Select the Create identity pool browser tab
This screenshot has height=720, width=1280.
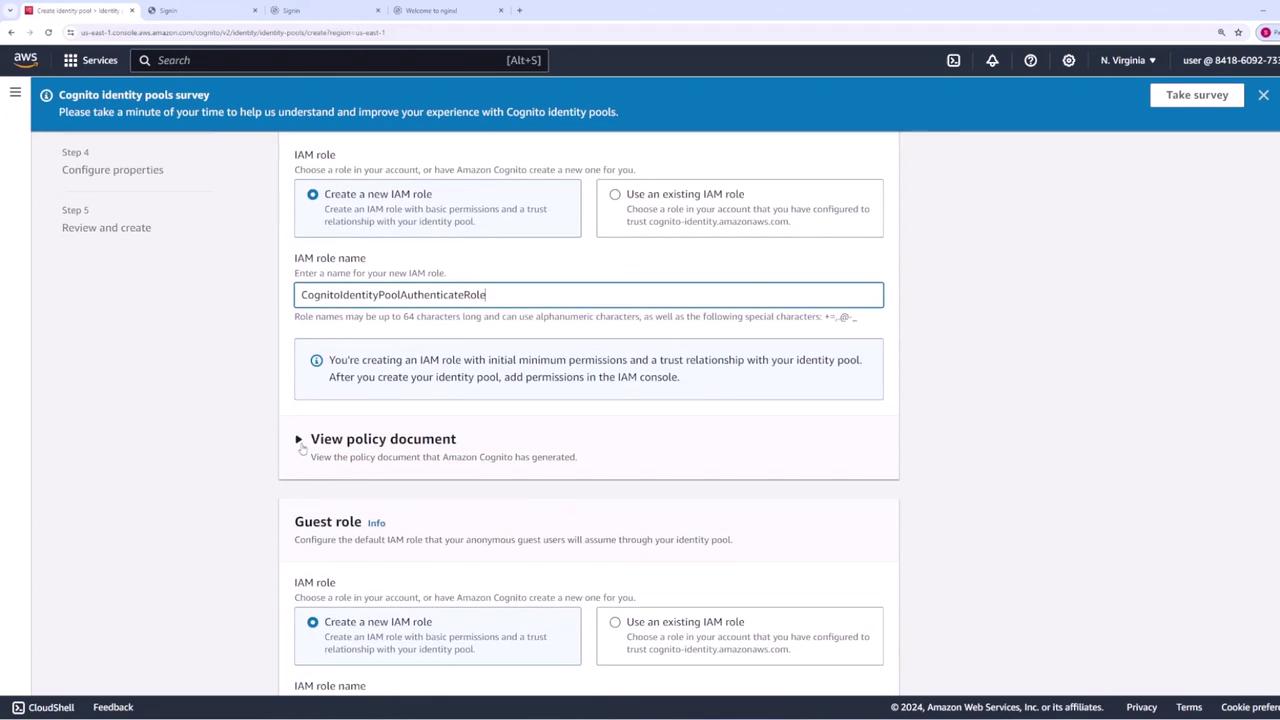[78, 10]
